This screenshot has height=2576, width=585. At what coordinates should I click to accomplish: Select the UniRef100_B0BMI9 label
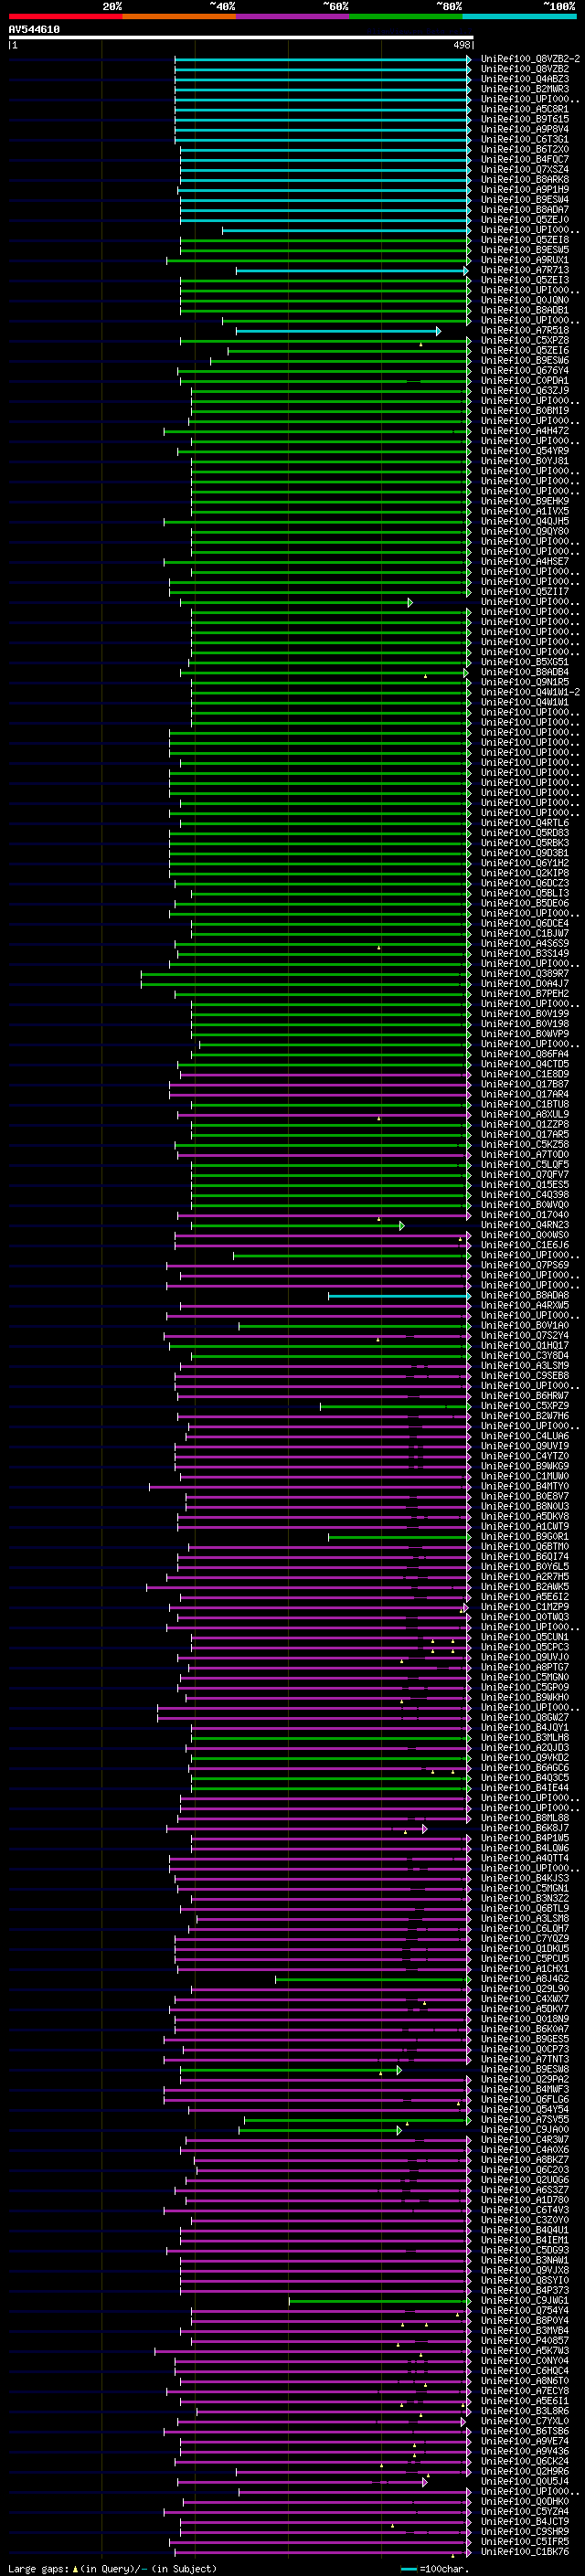click(x=525, y=411)
